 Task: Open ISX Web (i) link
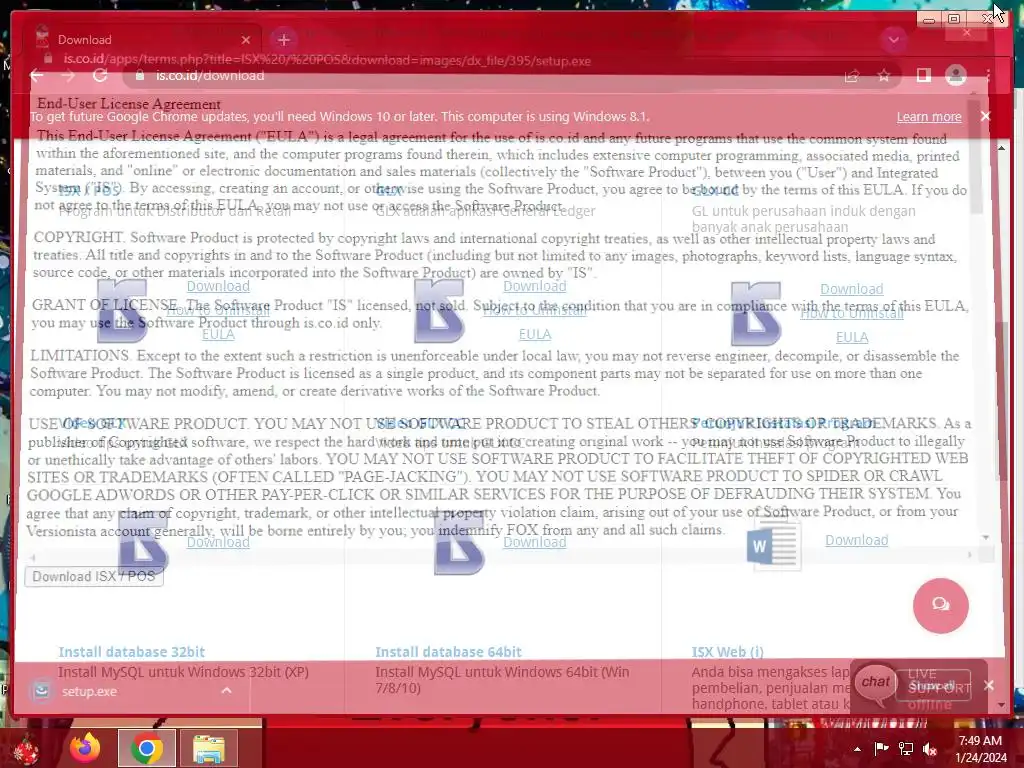coord(728,652)
